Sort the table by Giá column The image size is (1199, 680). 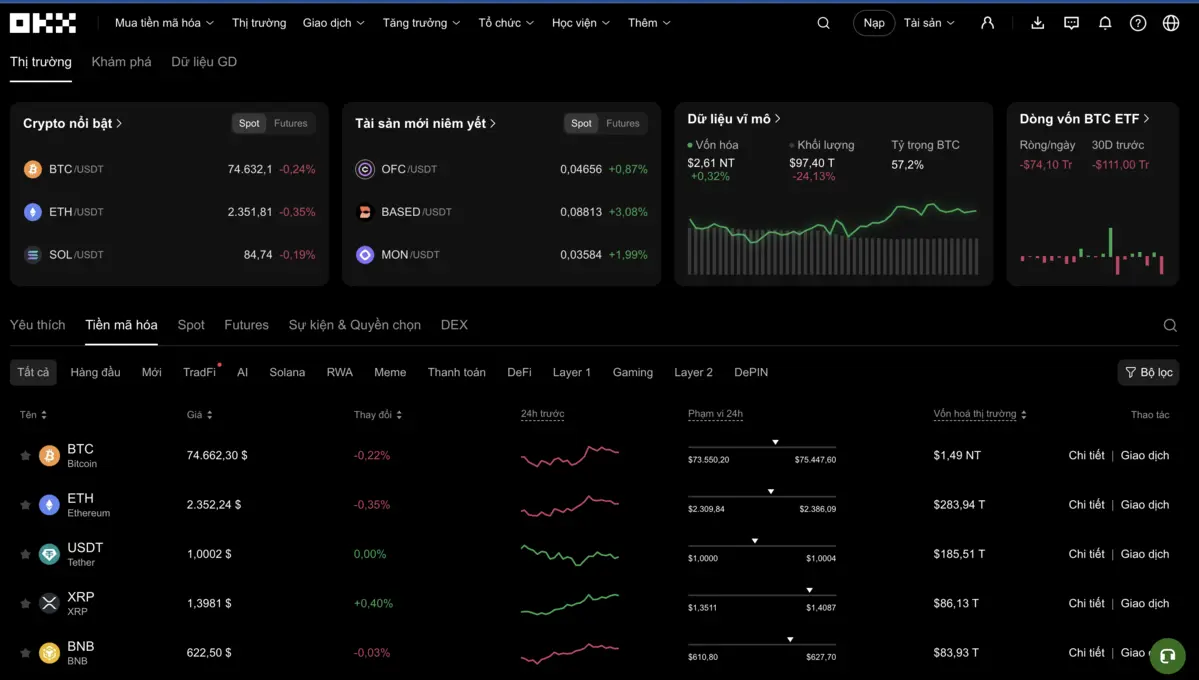(199, 414)
